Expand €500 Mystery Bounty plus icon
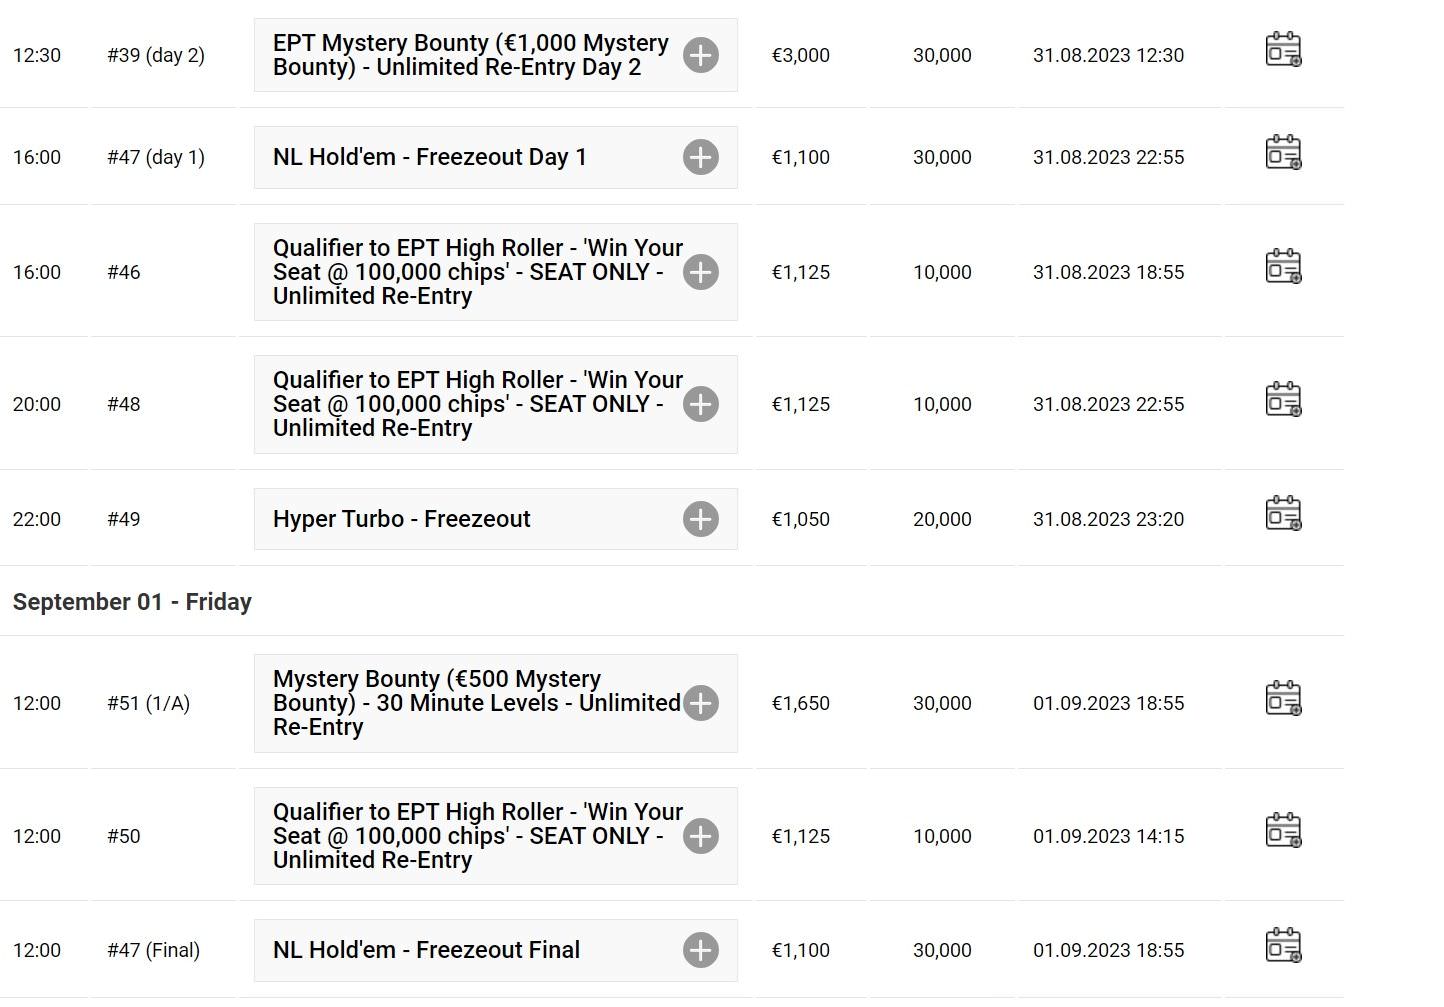The width and height of the screenshot is (1444, 1007). [701, 703]
